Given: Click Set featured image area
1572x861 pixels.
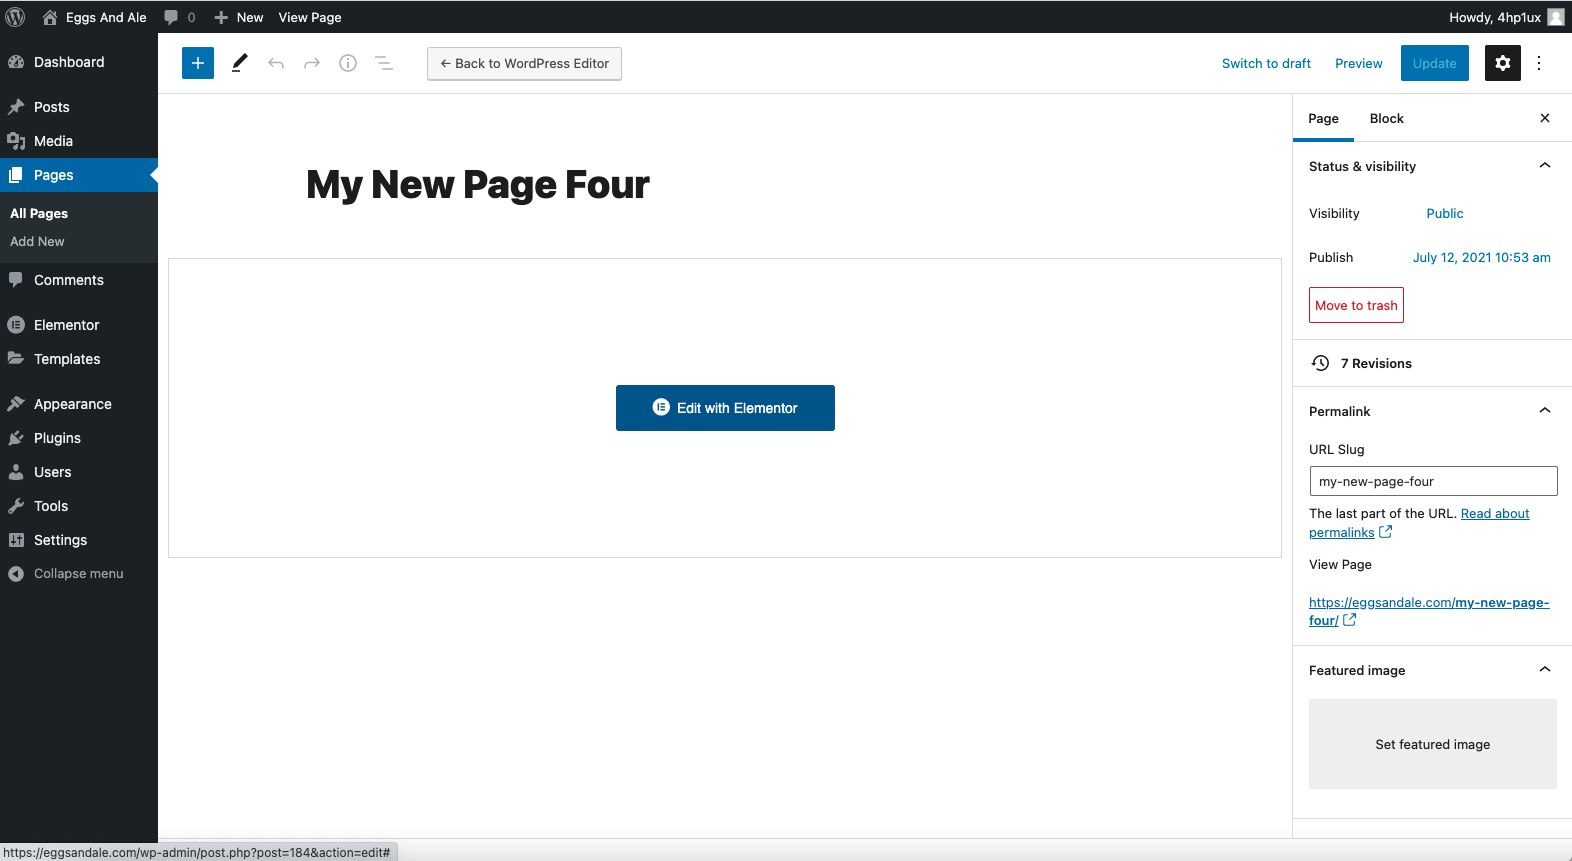Looking at the screenshot, I should pos(1433,744).
